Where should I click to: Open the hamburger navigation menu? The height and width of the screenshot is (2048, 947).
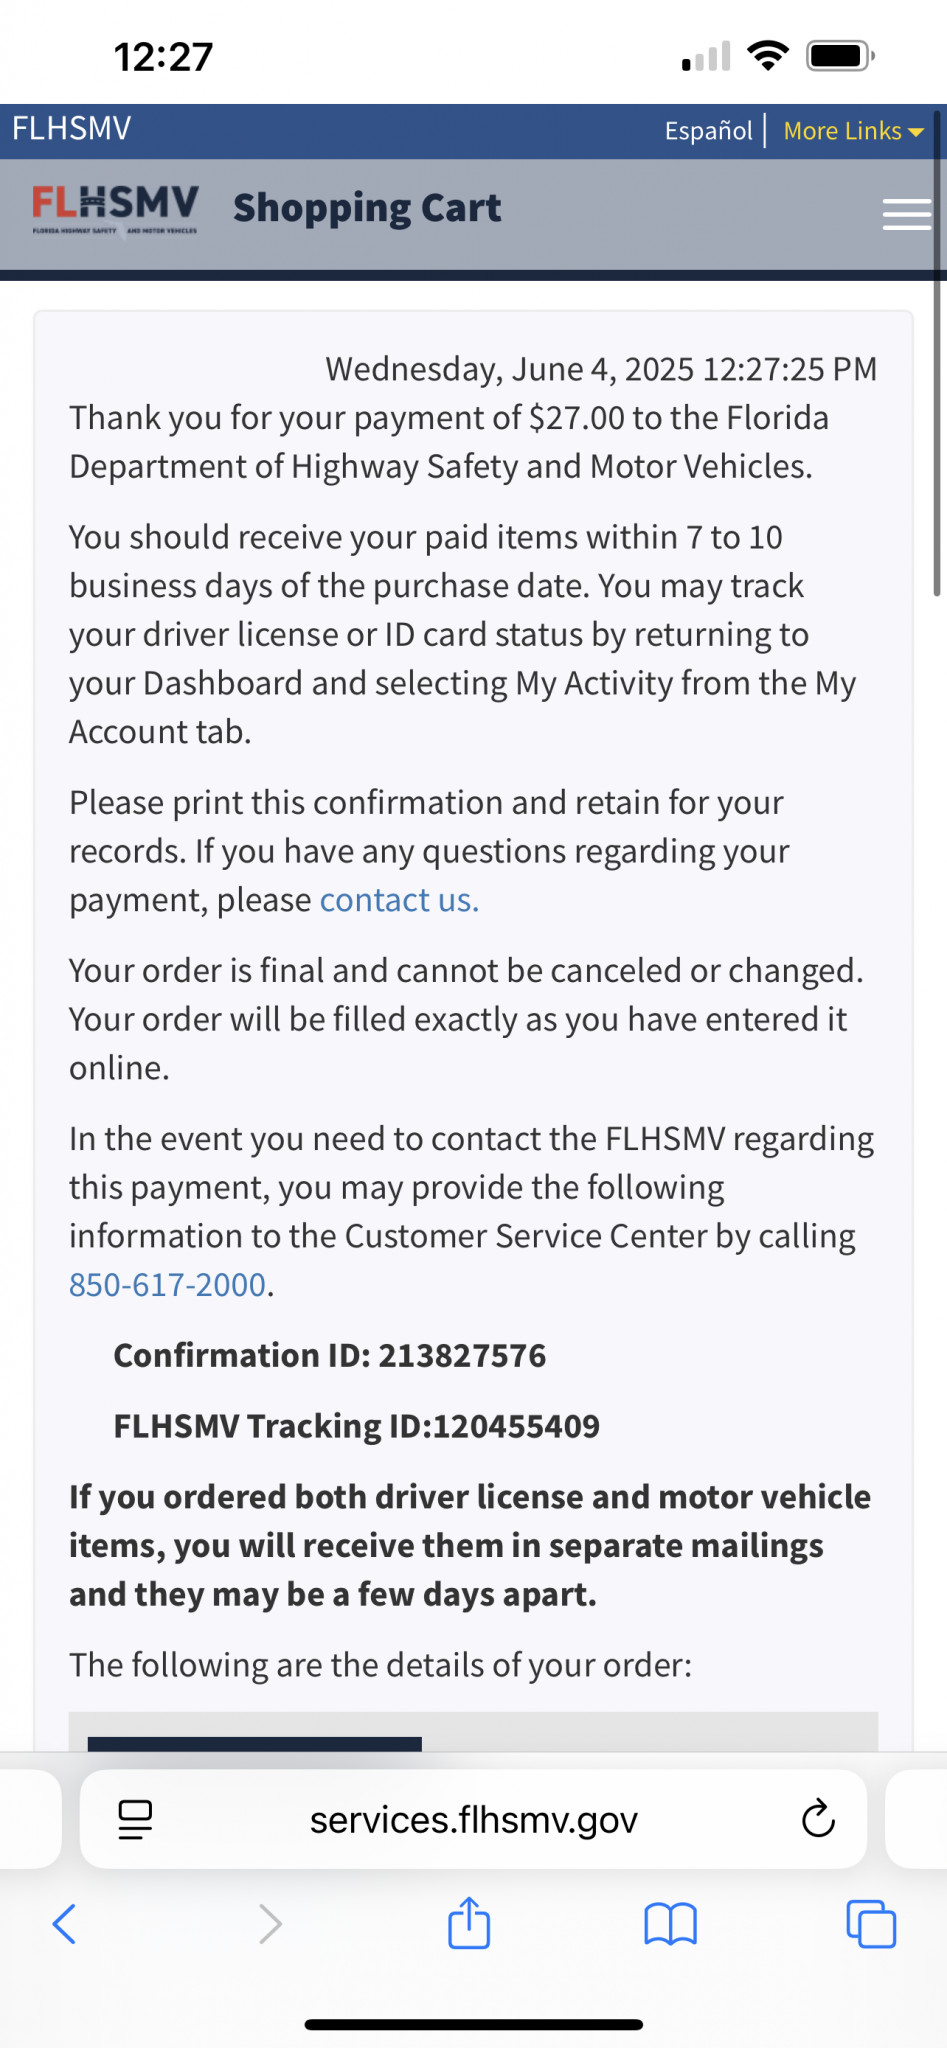(x=906, y=214)
